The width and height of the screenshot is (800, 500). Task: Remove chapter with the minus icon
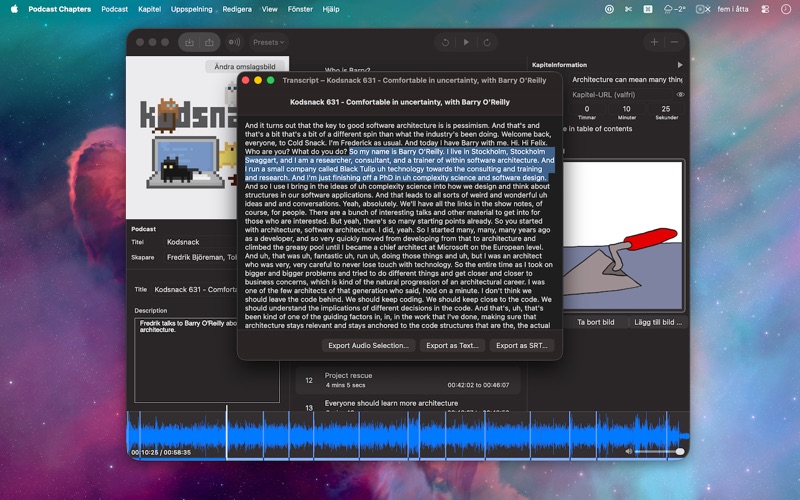tap(674, 42)
